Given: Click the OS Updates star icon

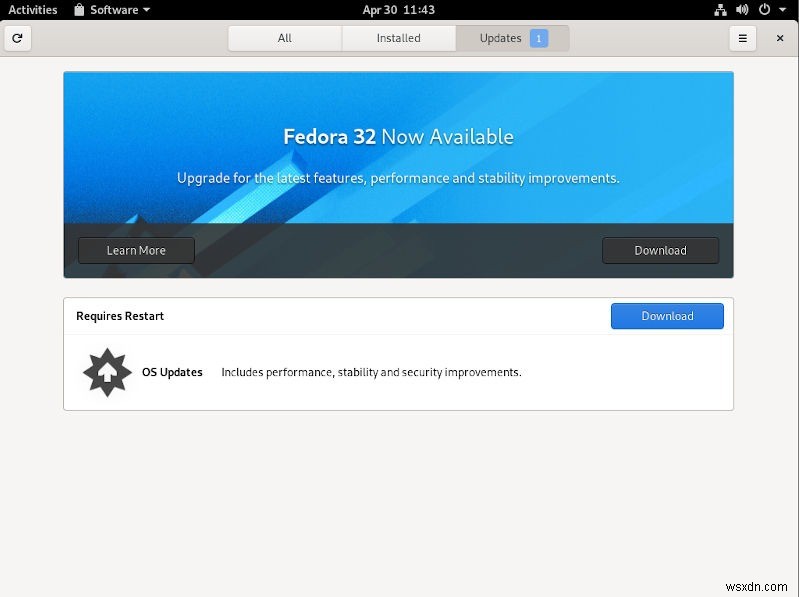Looking at the screenshot, I should point(107,372).
